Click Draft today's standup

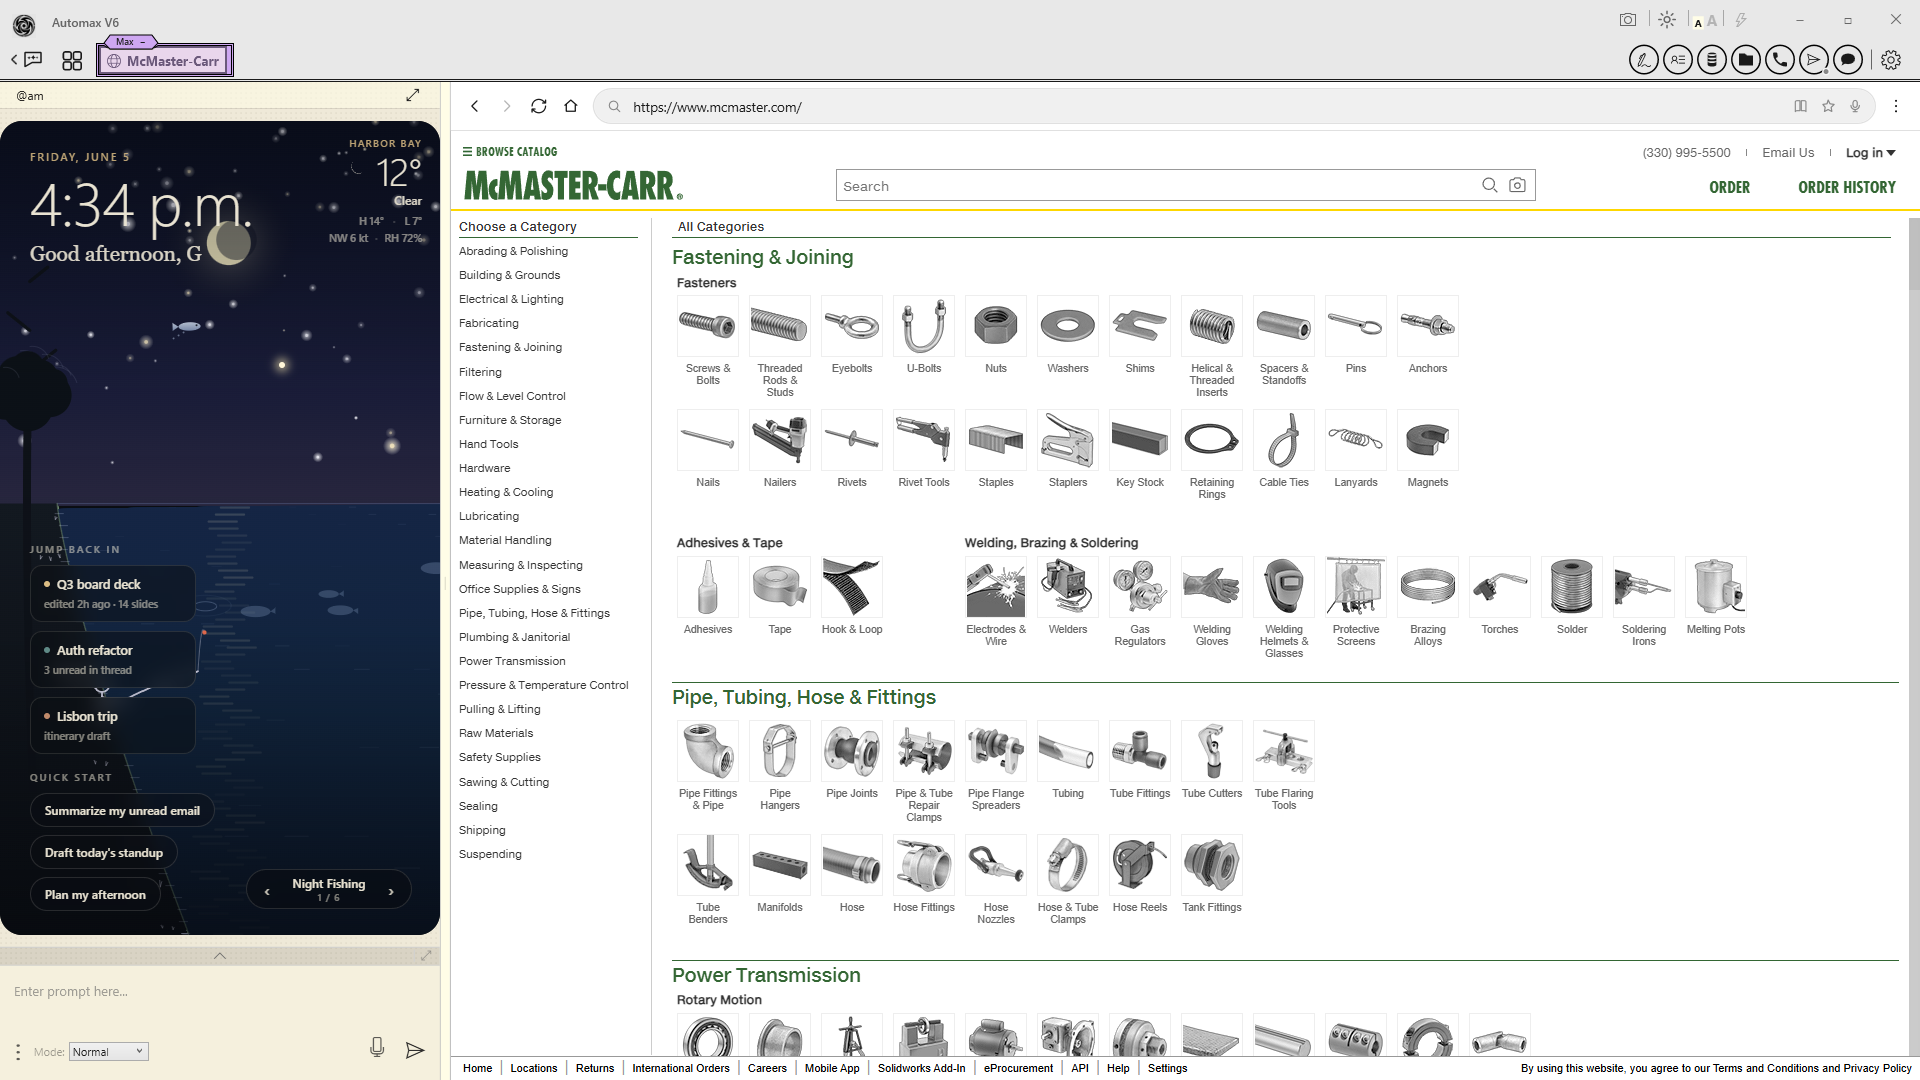pyautogui.click(x=103, y=853)
